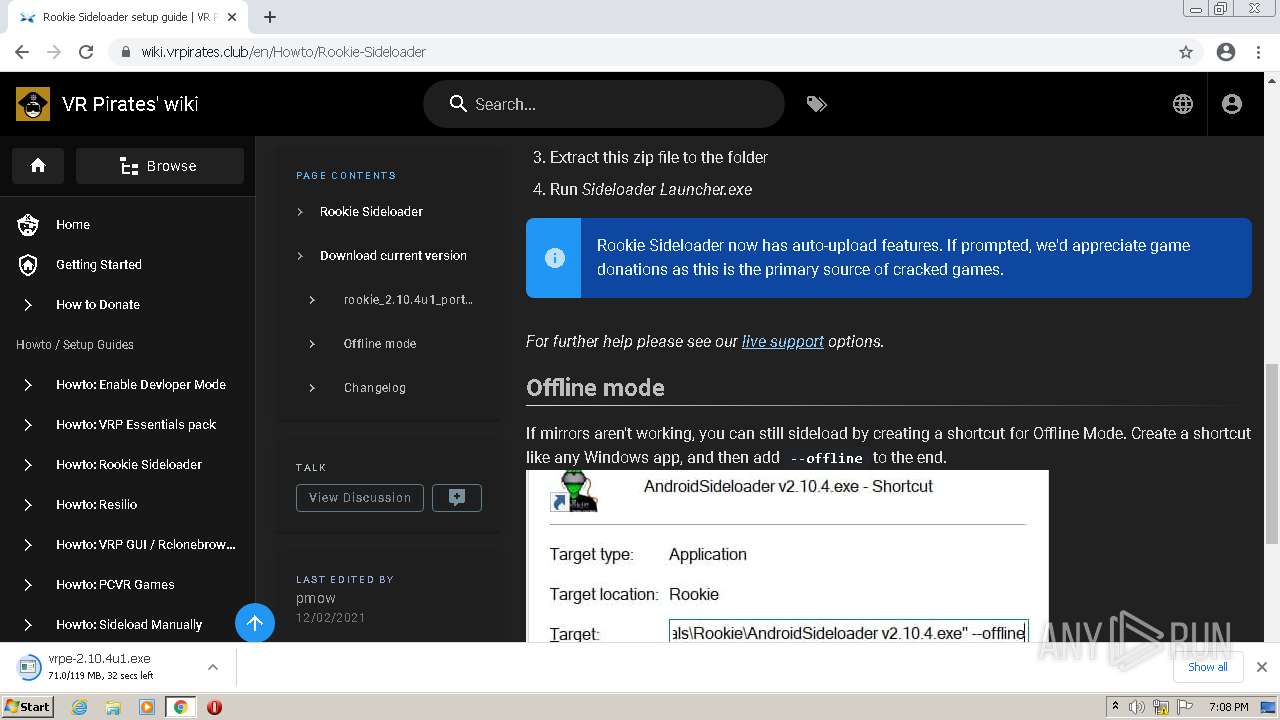The height and width of the screenshot is (720, 1280).
Task: Open a new browser tab
Action: point(270,17)
